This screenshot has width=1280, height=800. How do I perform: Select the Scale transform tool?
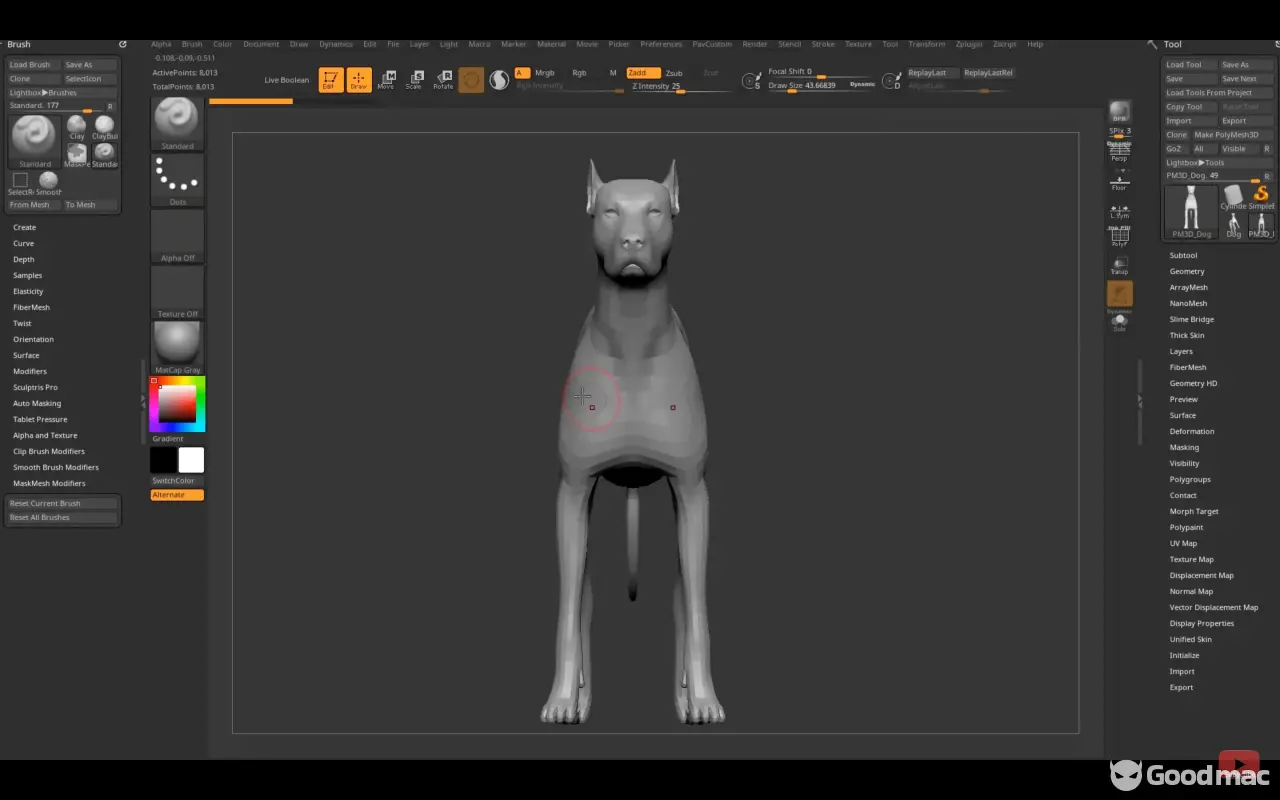[414, 80]
